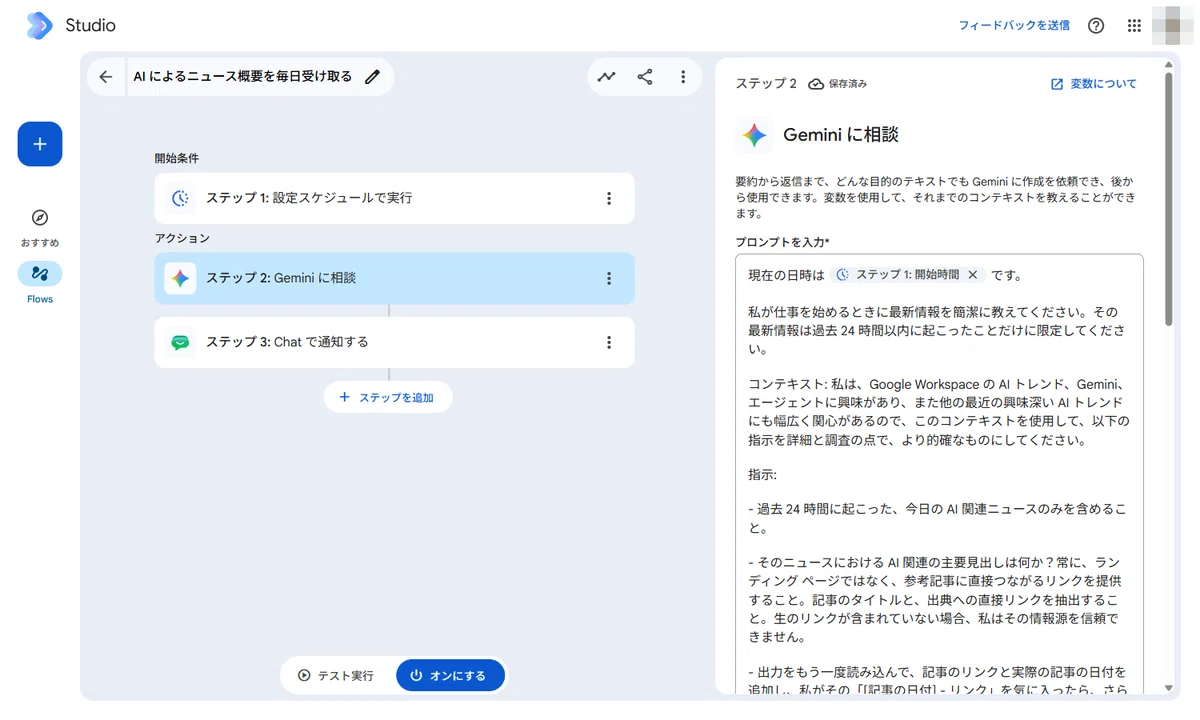Open おすすめ compass icon

click(40, 218)
